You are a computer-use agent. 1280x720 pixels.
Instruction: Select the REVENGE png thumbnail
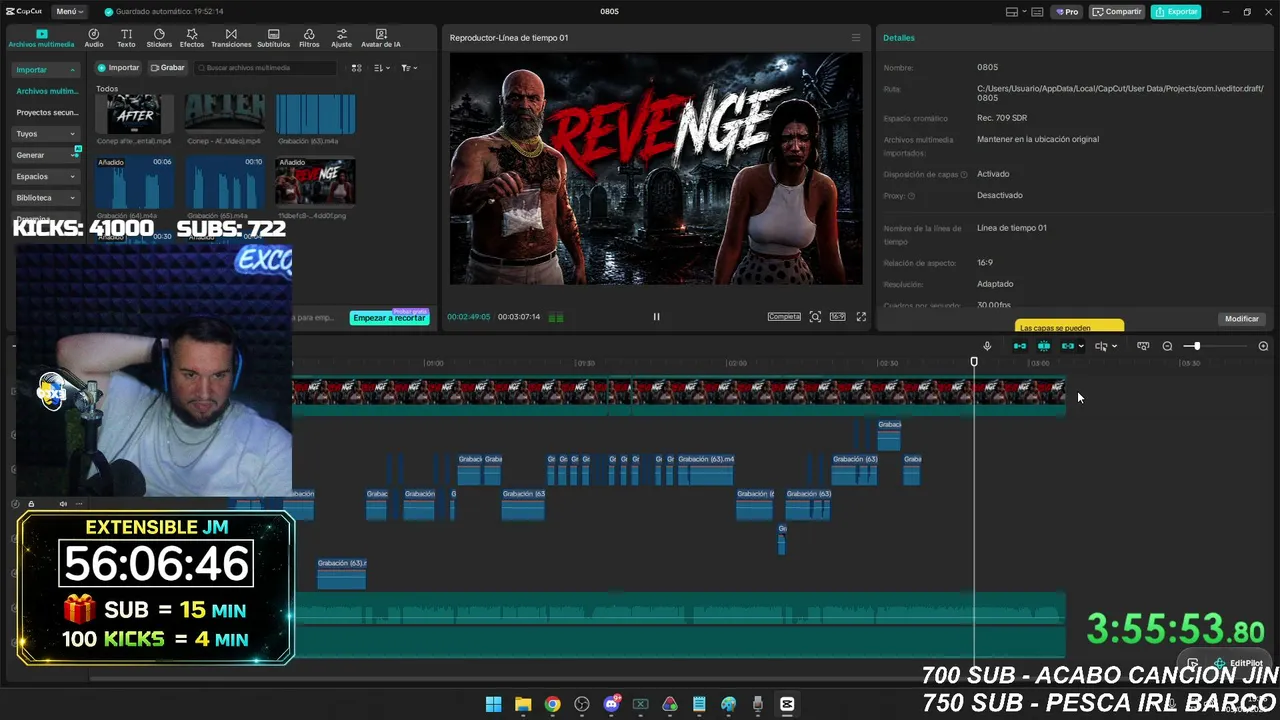click(315, 180)
